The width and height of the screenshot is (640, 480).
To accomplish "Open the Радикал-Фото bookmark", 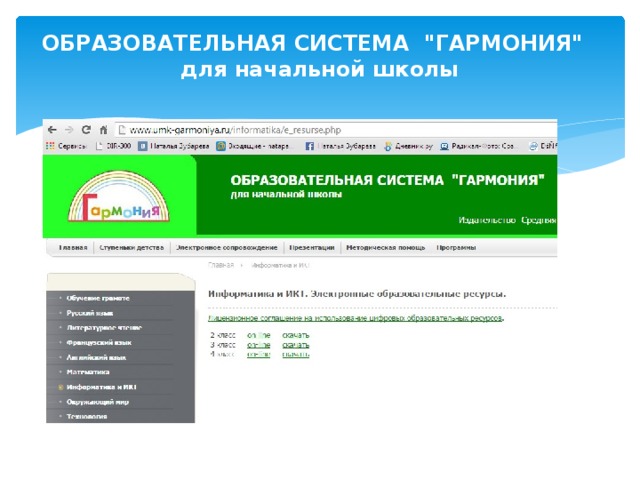I will pyautogui.click(x=477, y=146).
